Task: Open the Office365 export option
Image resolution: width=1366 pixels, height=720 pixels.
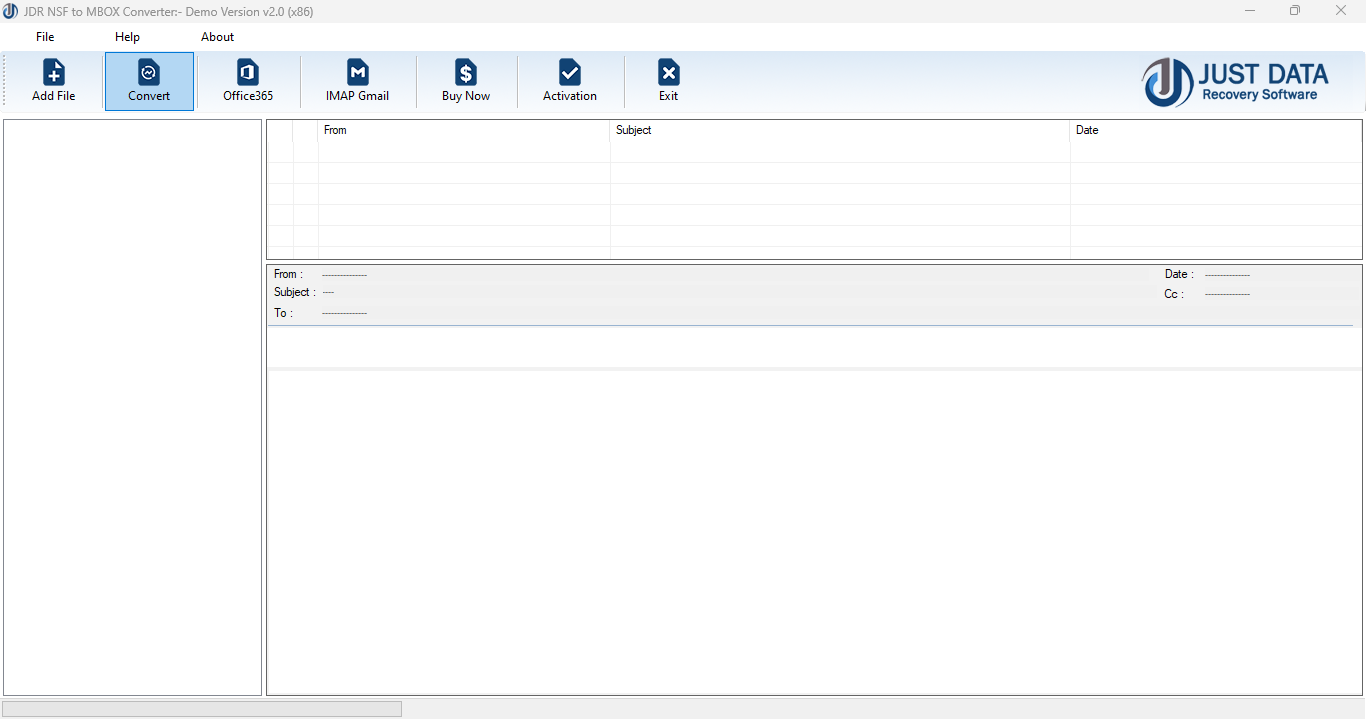Action: coord(248,81)
